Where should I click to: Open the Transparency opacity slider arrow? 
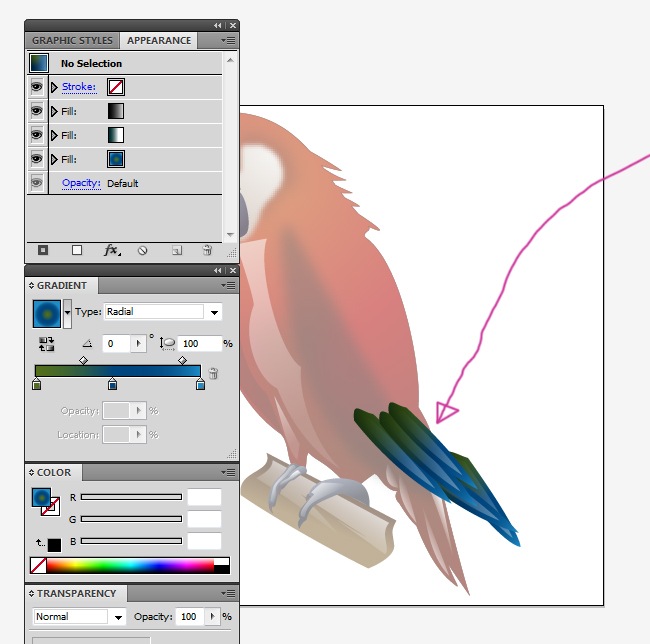[213, 617]
